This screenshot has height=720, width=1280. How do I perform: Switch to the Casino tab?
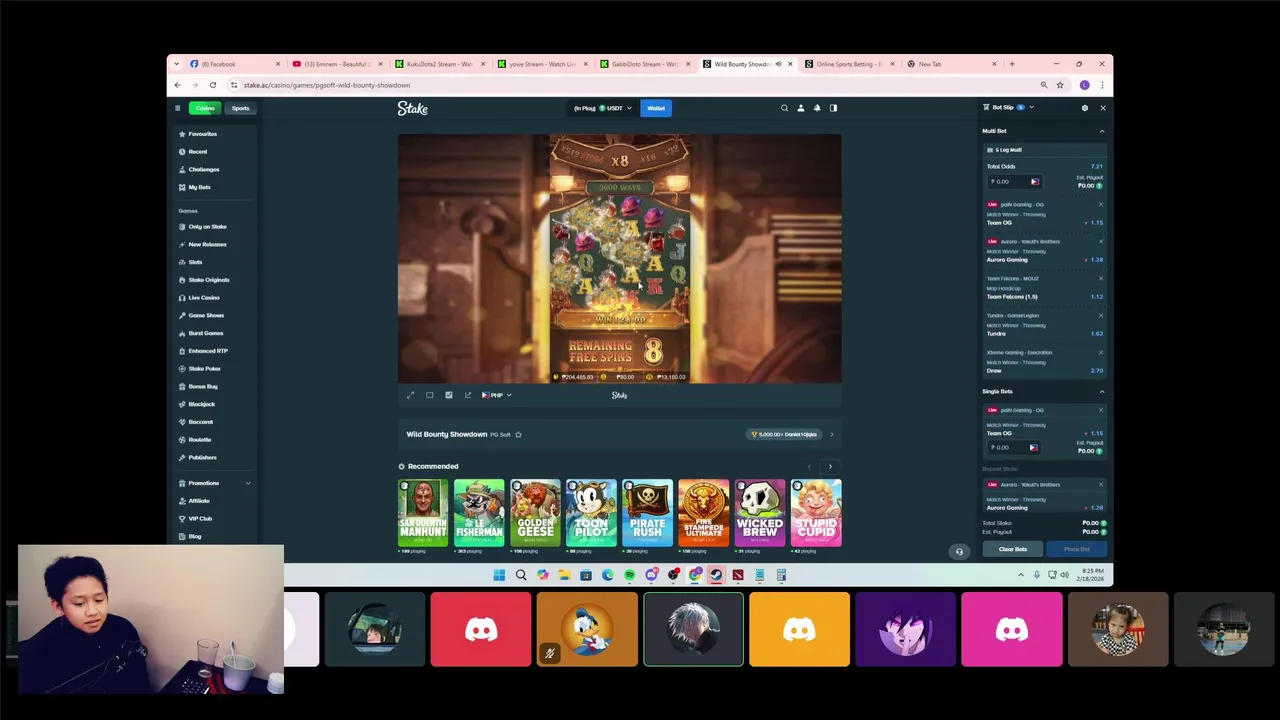pos(205,108)
